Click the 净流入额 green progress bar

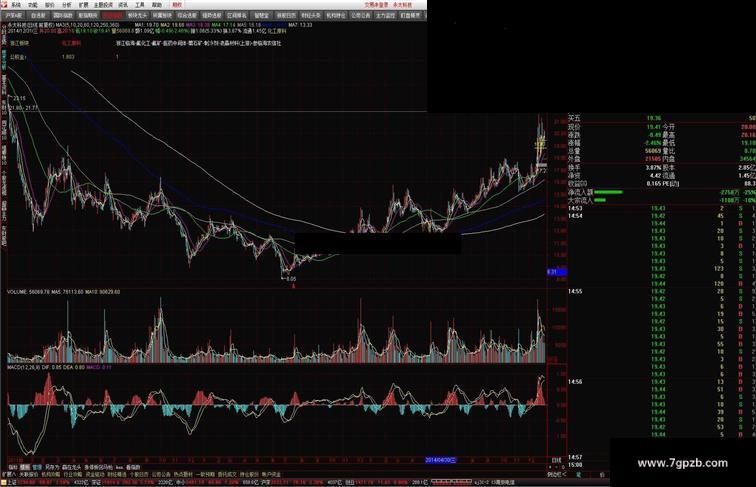[x=608, y=192]
